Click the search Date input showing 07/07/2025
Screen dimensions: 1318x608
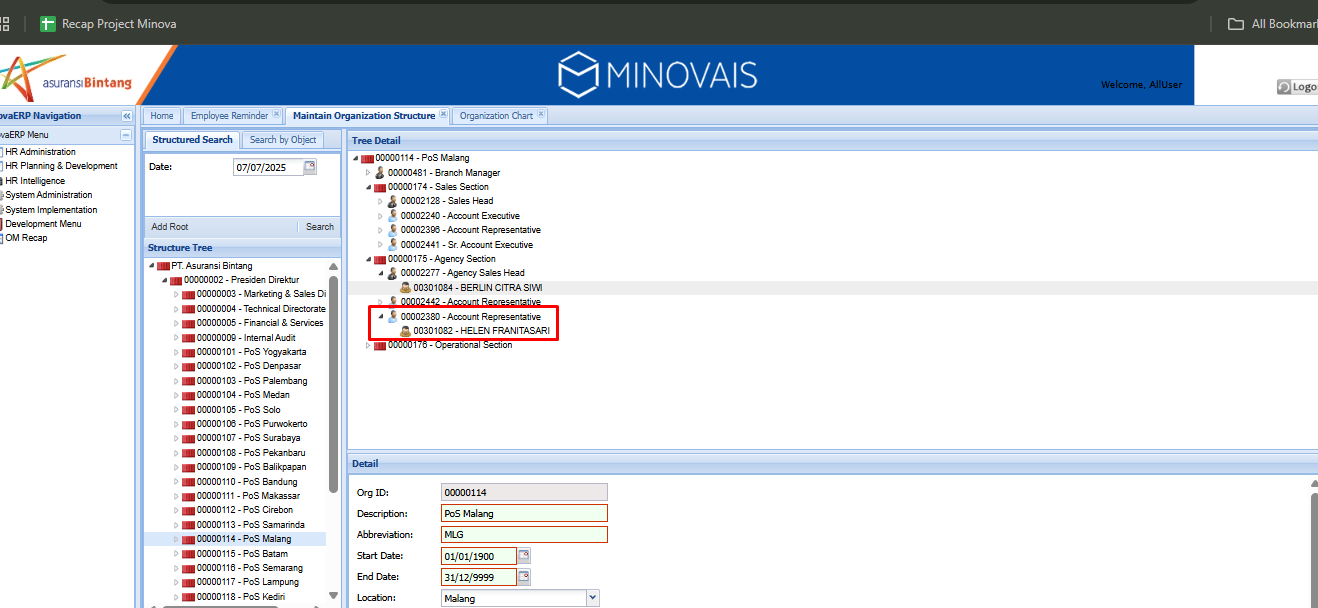click(x=267, y=167)
